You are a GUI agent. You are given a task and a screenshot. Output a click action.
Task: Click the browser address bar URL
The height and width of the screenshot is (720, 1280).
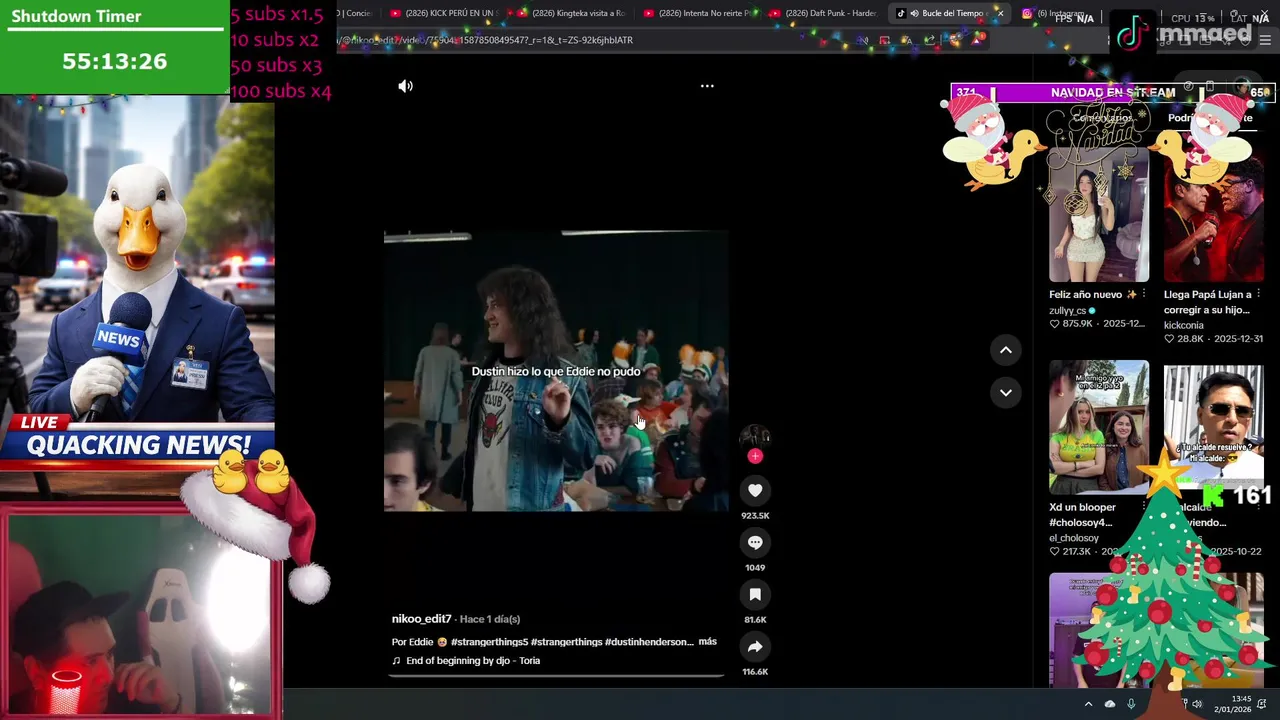(485, 40)
